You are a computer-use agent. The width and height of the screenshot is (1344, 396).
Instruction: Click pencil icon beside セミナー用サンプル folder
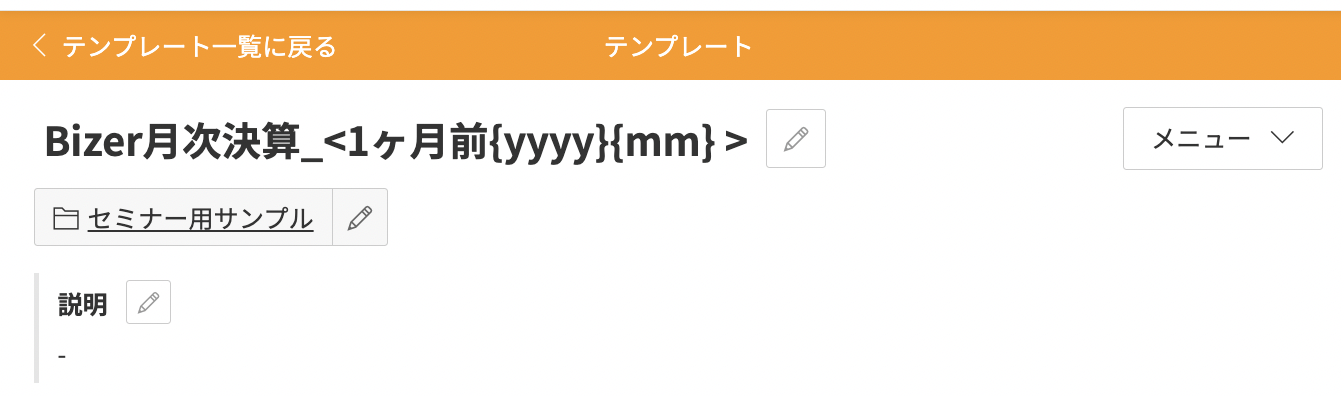click(x=359, y=218)
